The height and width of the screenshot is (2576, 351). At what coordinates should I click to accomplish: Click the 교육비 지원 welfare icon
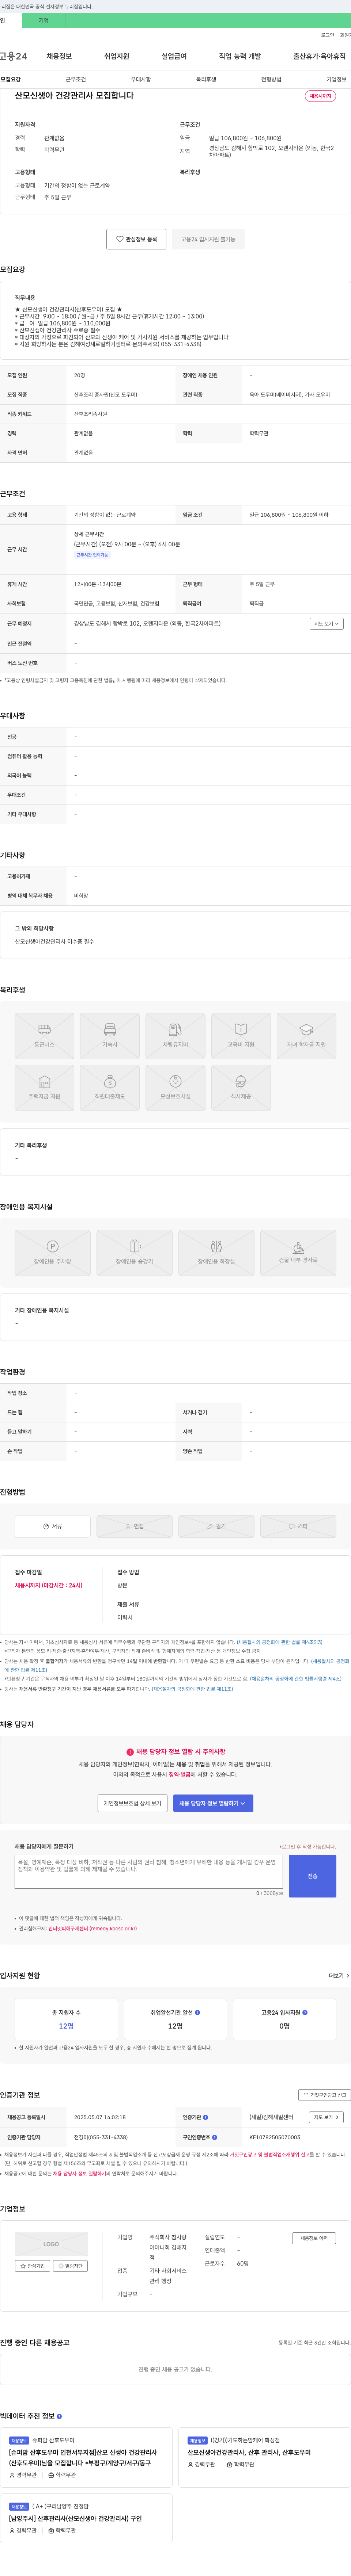[x=241, y=1036]
